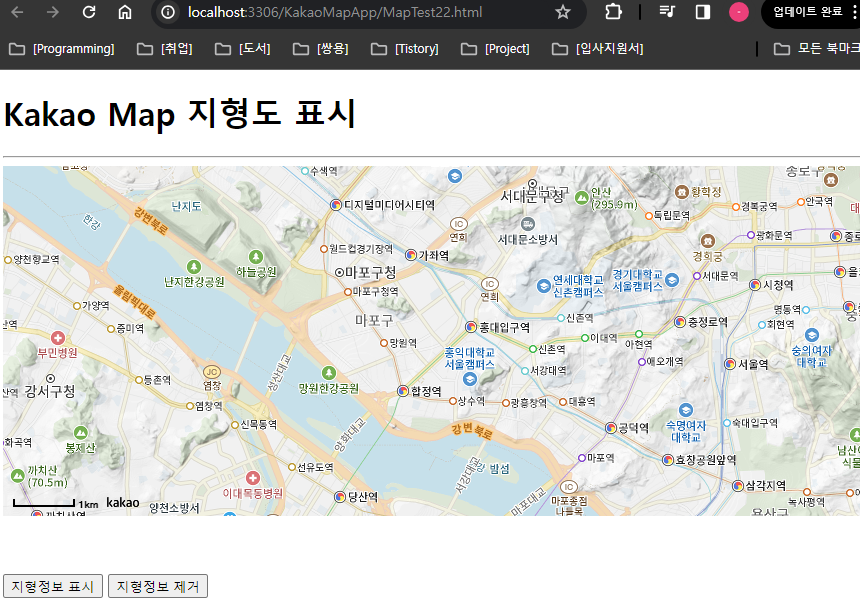The height and width of the screenshot is (616, 860).
Task: Open the [쌍용] bookmark folder
Action: pos(321,49)
